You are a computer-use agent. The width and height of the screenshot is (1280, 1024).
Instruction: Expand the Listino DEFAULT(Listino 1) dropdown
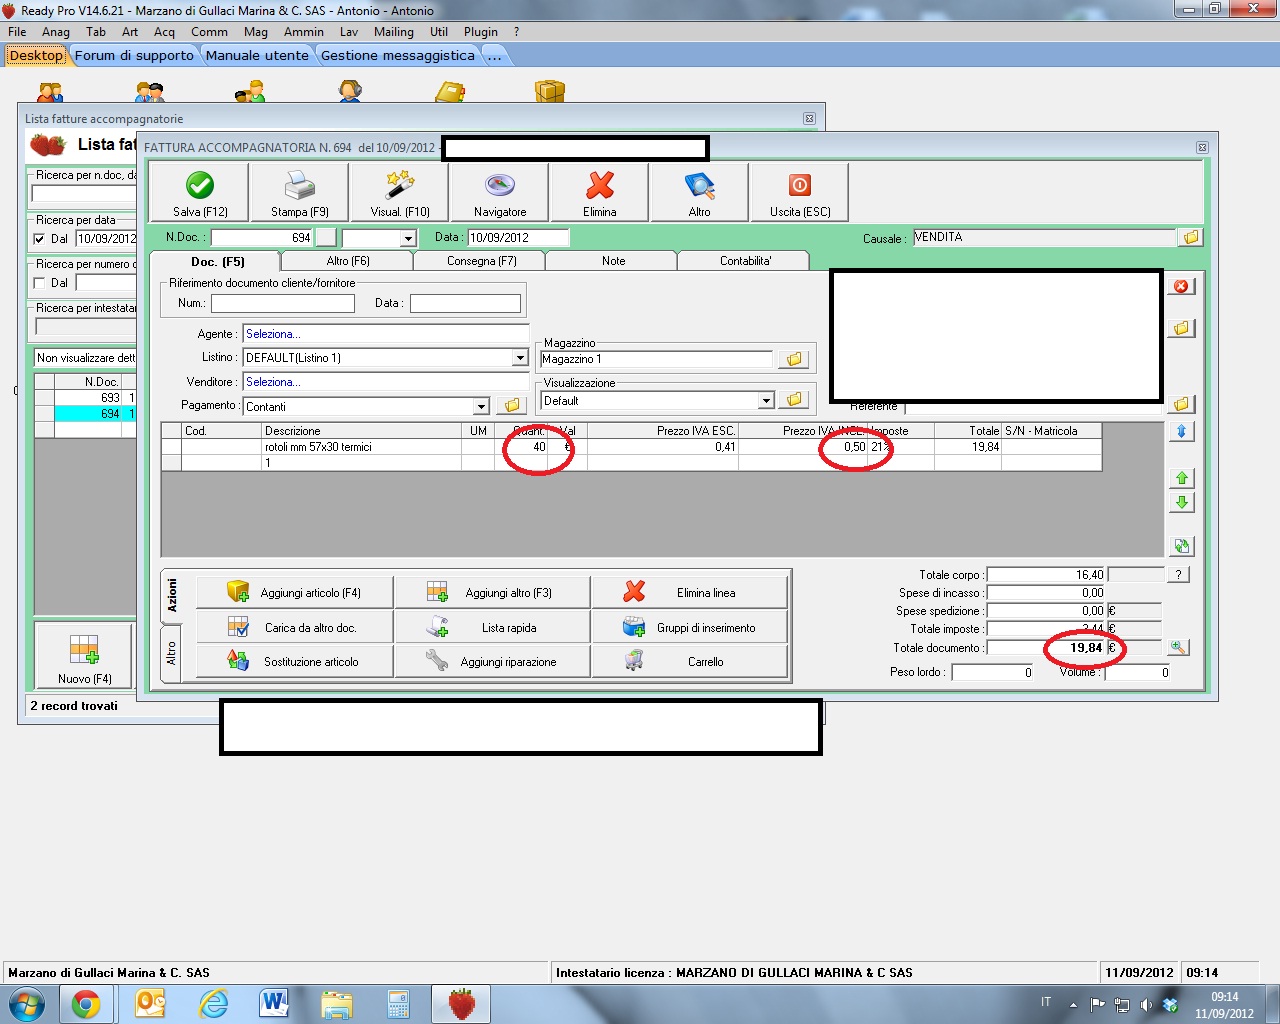coord(520,358)
